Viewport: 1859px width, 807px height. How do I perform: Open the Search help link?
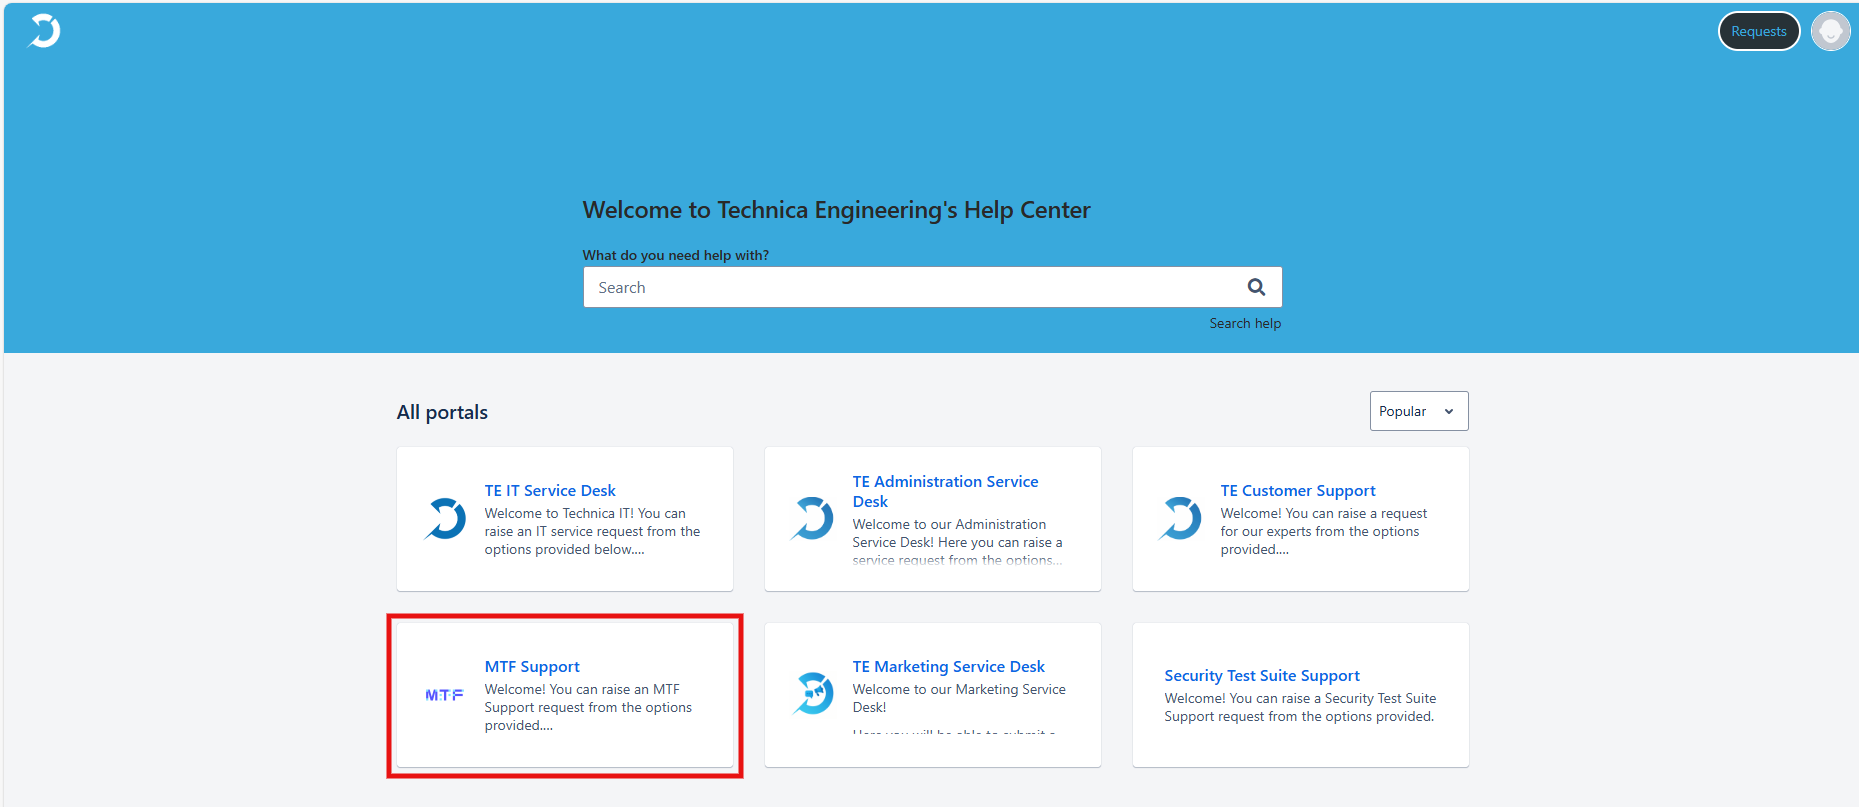(1244, 323)
